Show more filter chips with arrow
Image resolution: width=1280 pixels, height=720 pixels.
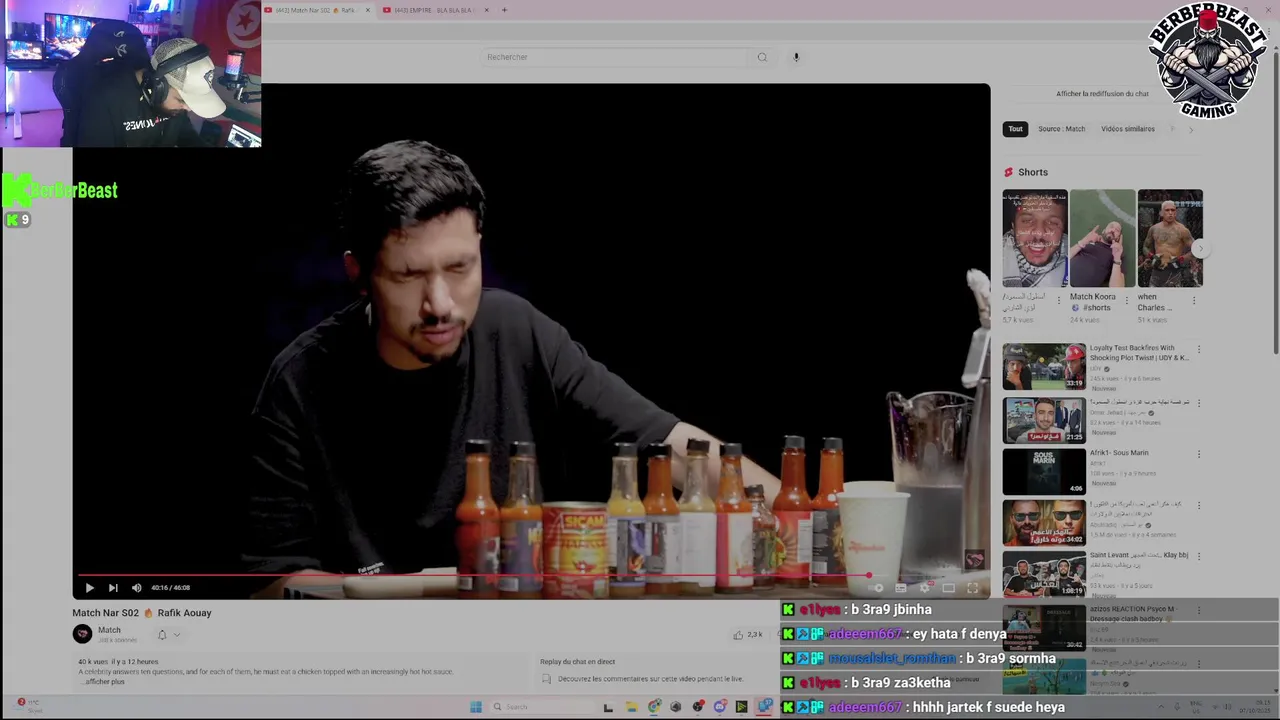[1190, 129]
